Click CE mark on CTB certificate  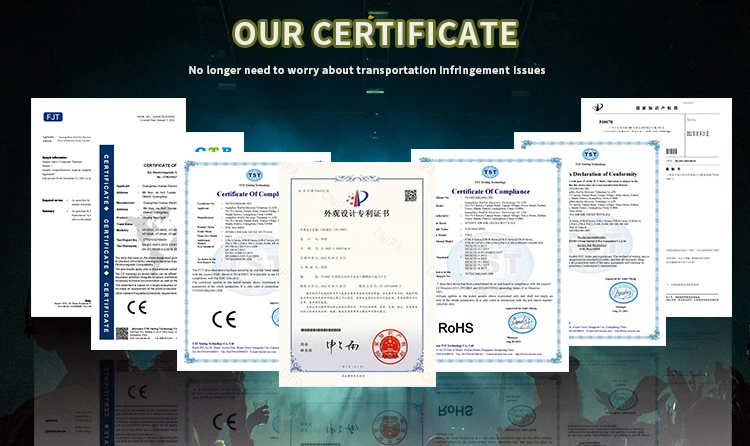[137, 307]
